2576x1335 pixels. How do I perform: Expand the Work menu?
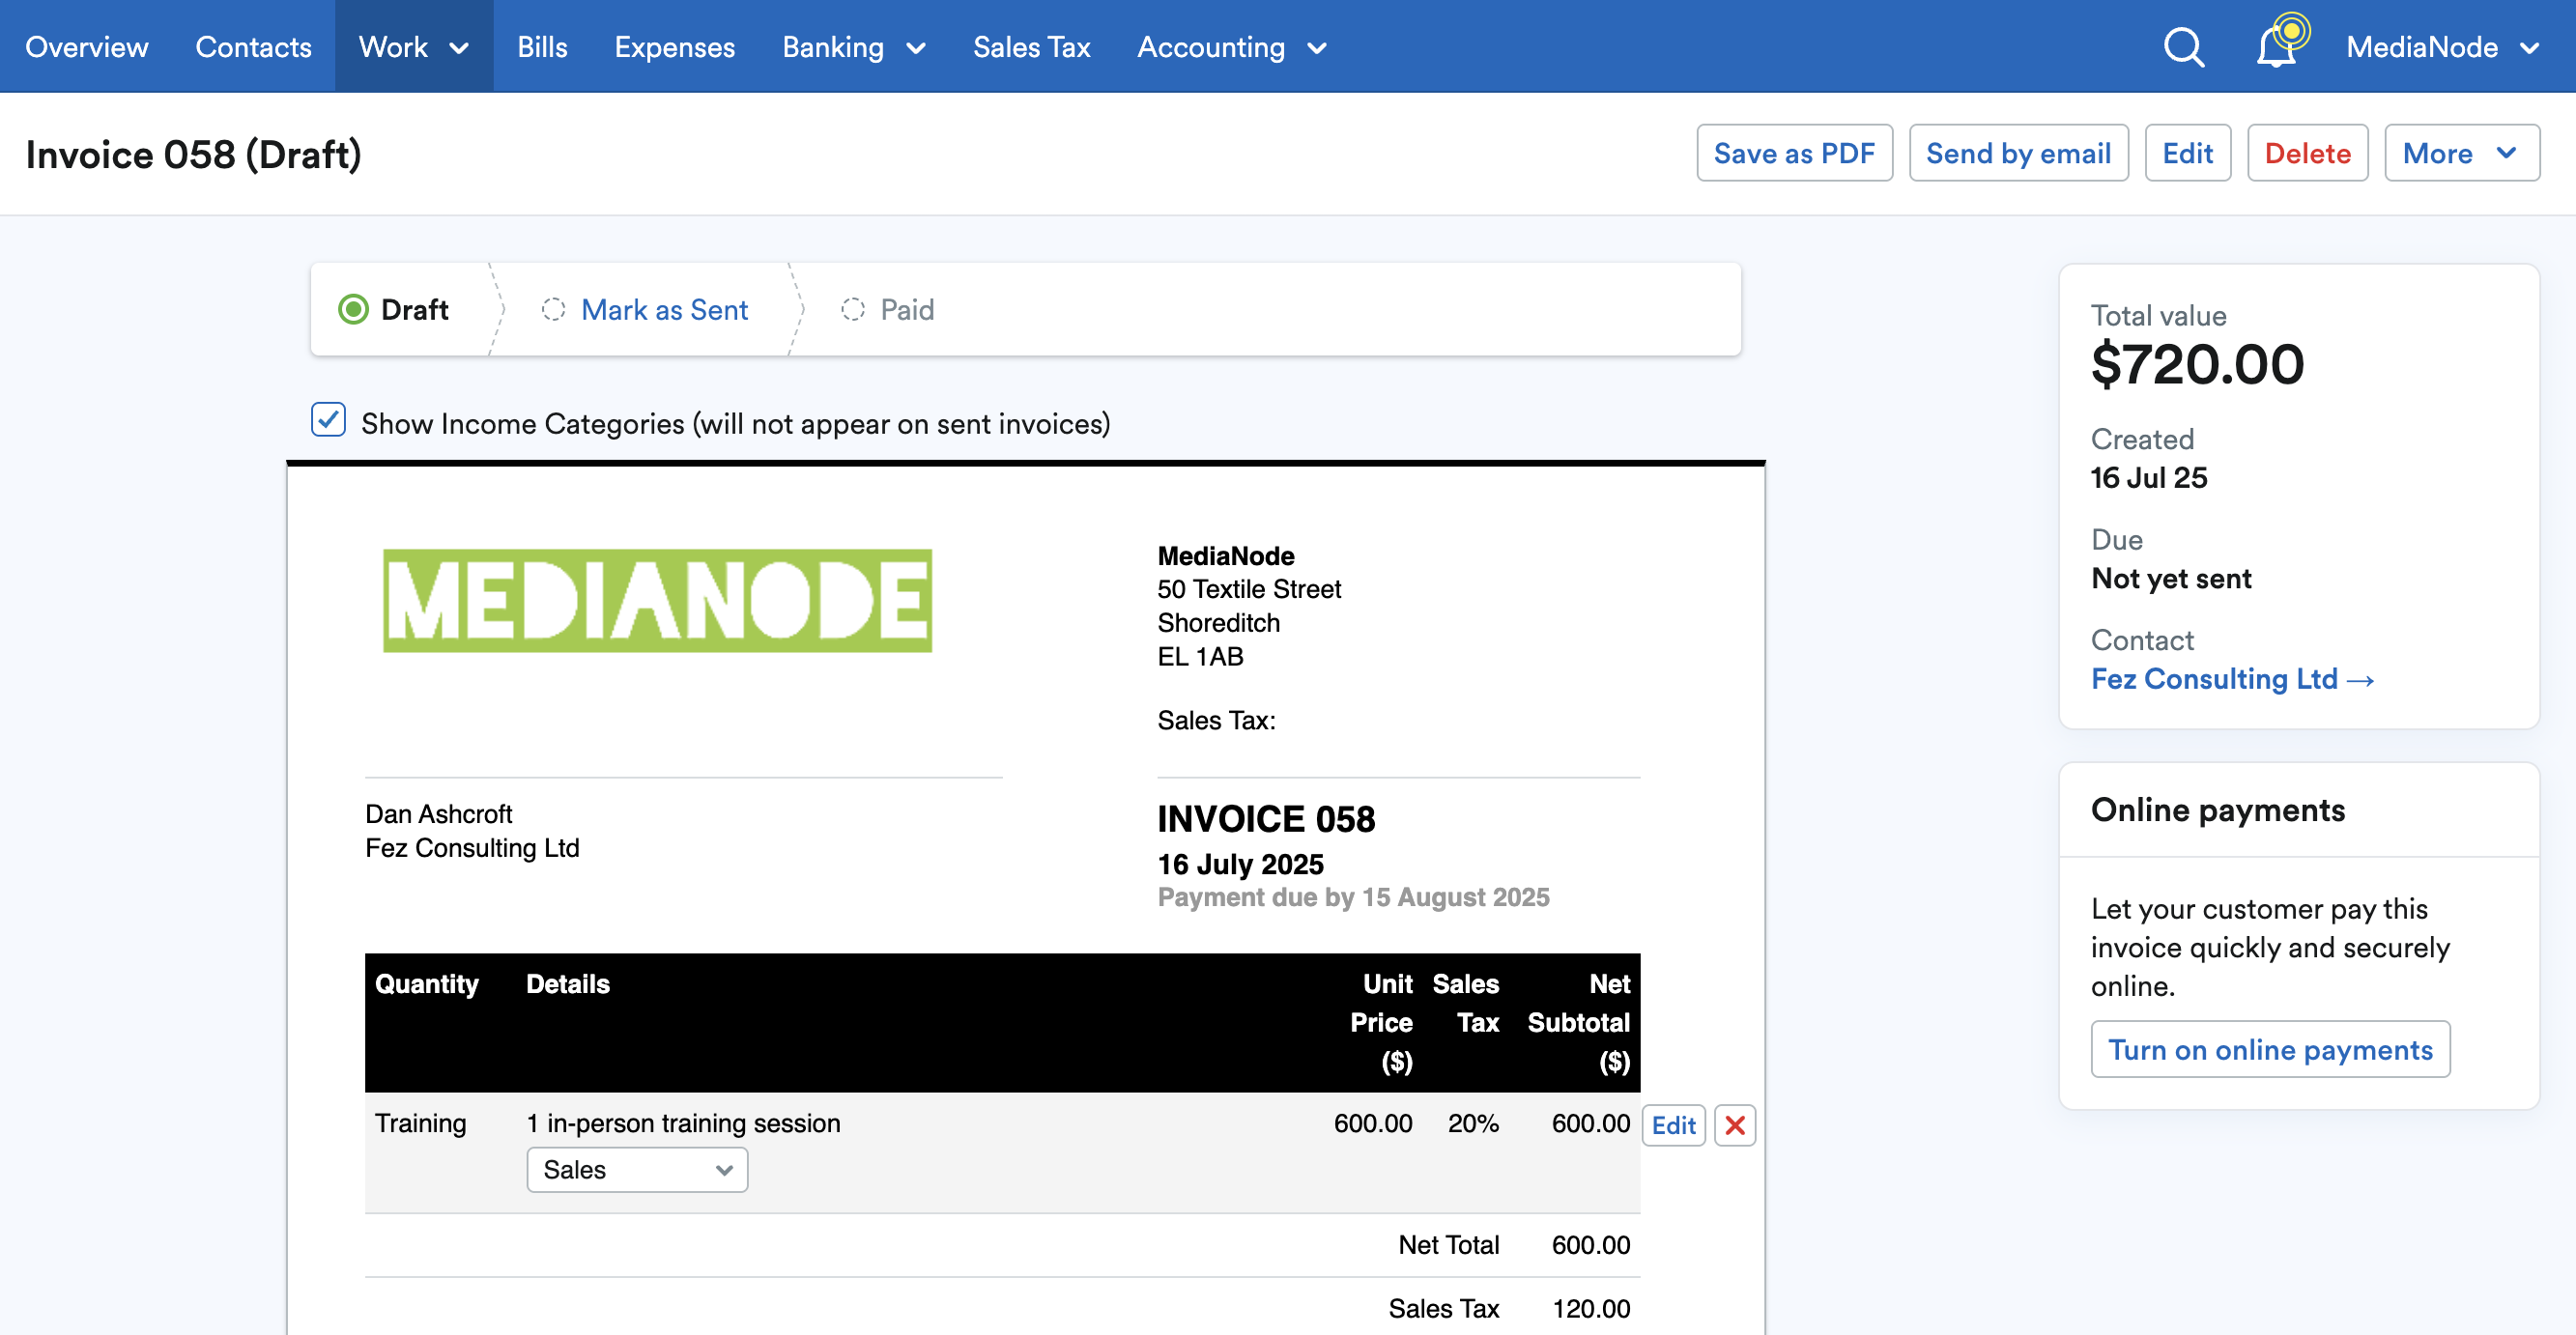414,46
